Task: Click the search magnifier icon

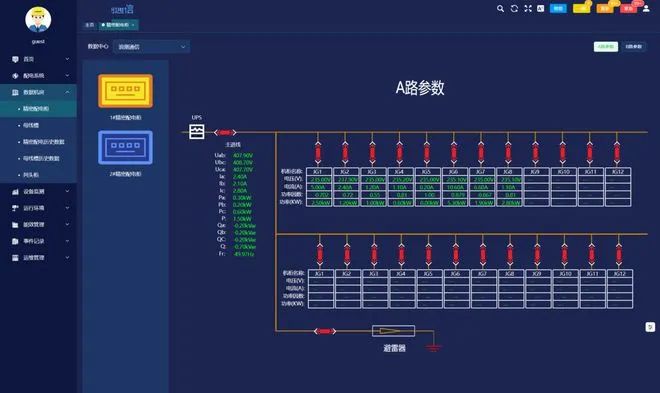Action: pos(500,8)
